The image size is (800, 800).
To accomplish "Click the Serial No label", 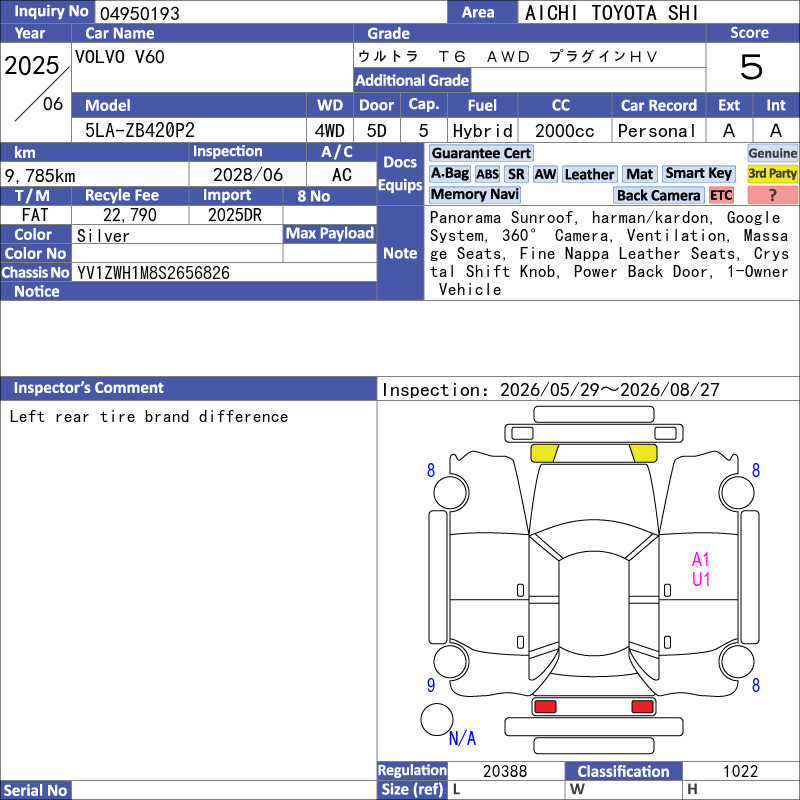I will (x=35, y=790).
